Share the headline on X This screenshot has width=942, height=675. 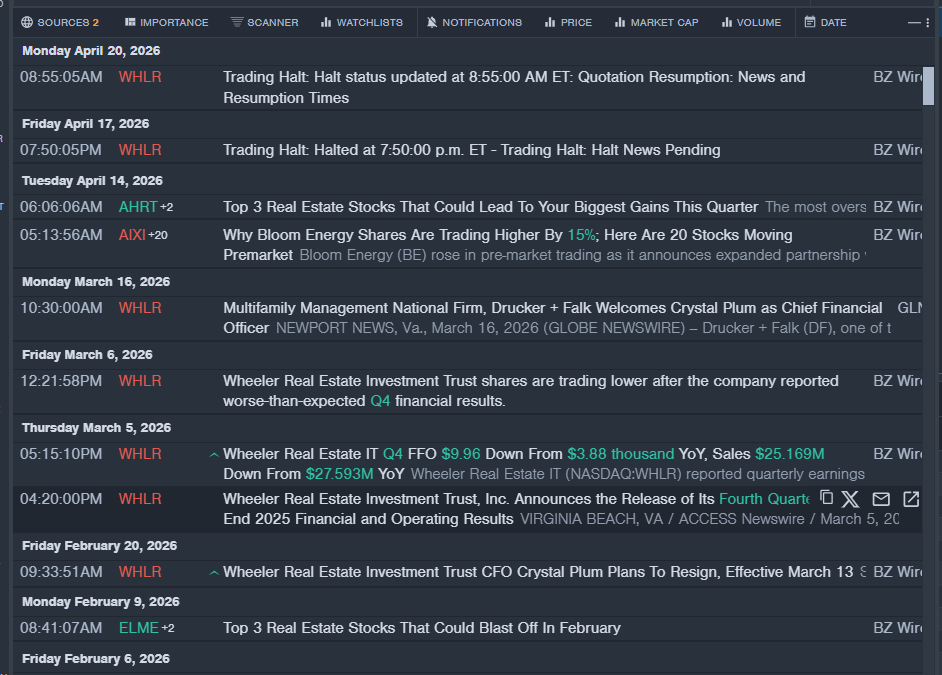tap(851, 498)
